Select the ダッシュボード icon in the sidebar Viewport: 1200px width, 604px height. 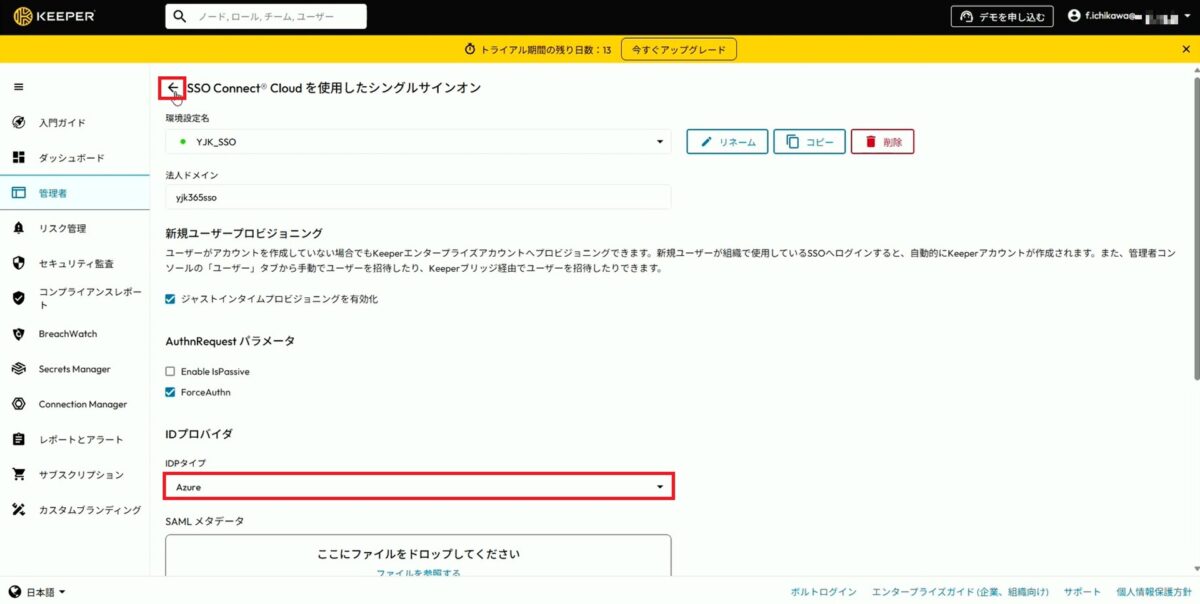tap(17, 157)
